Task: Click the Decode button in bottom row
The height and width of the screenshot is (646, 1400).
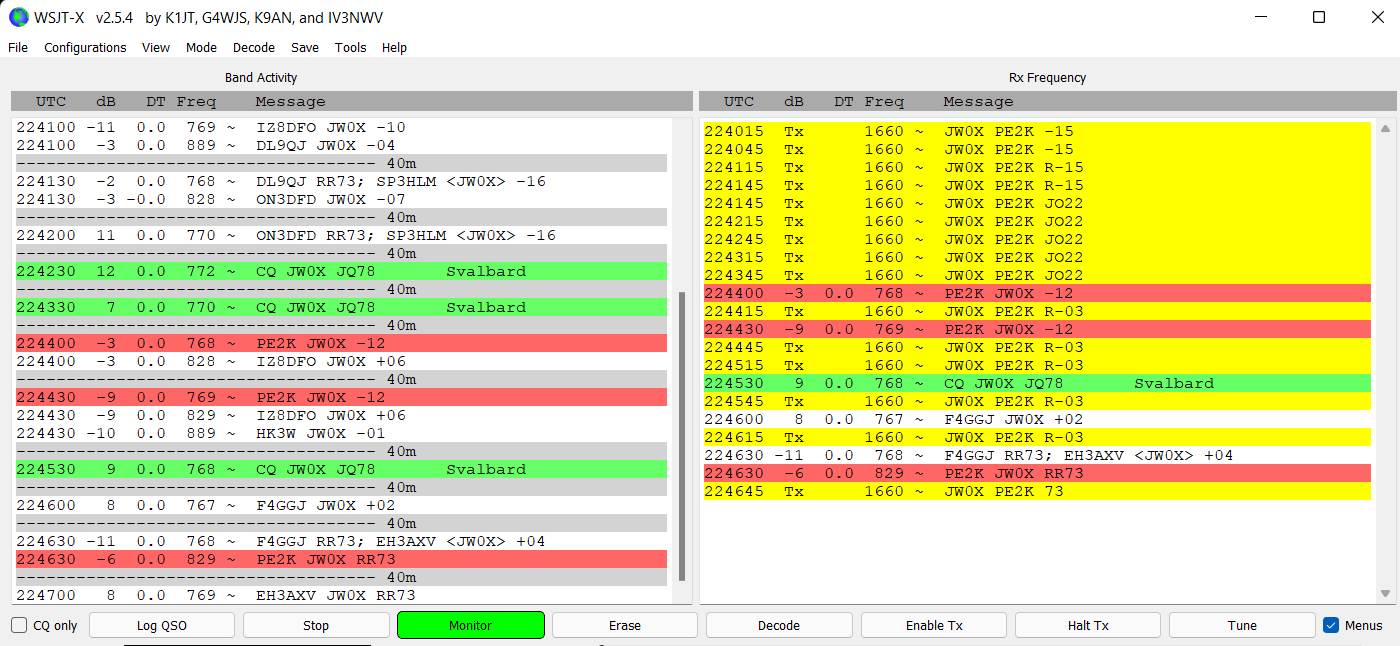Action: click(779, 625)
